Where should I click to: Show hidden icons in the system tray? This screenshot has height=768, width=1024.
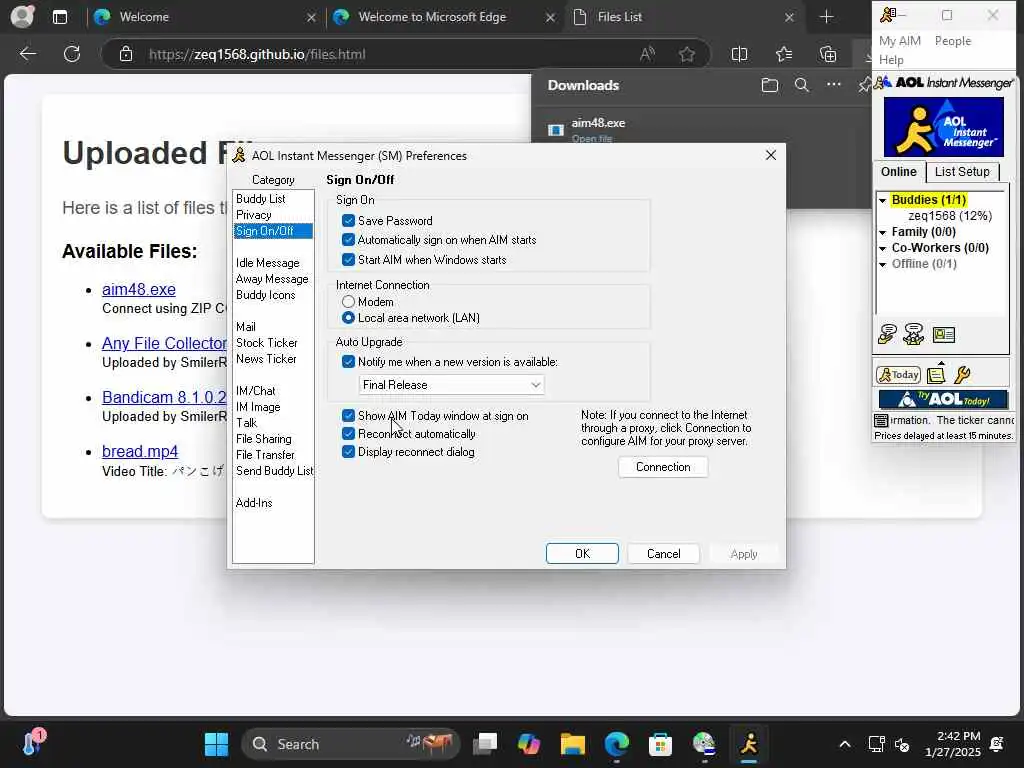point(844,744)
